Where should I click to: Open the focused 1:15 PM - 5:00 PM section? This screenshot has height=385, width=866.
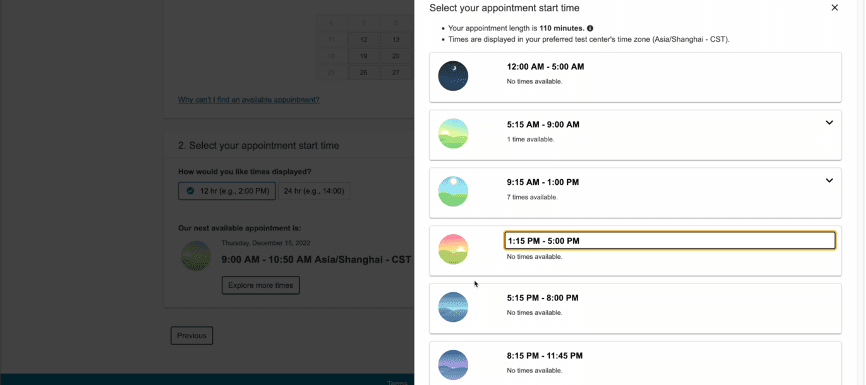669,241
